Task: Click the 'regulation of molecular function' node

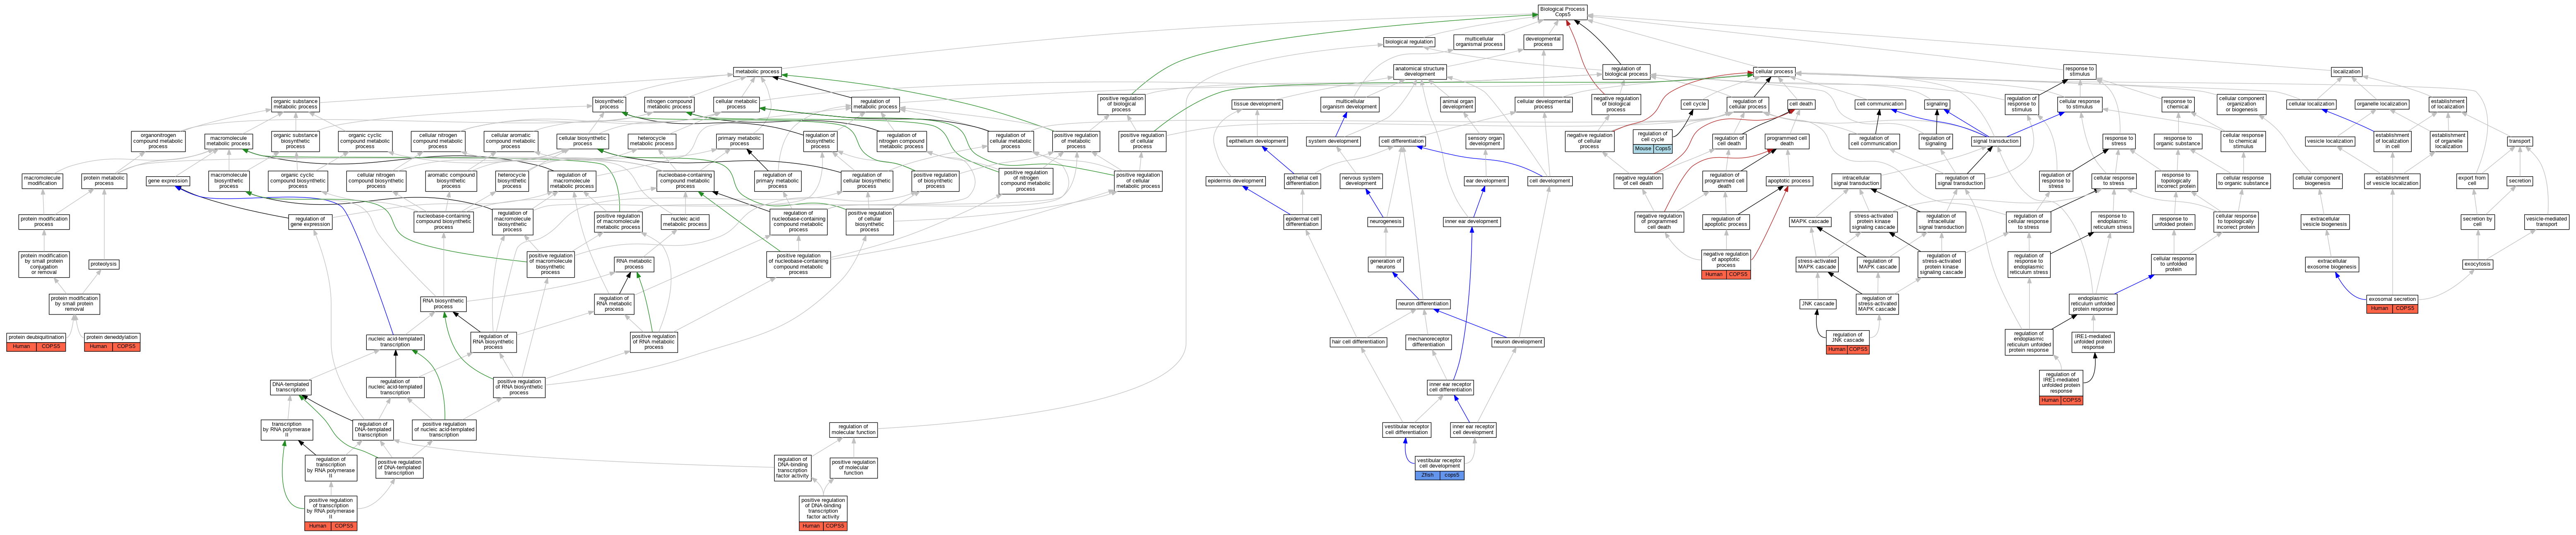Action: click(853, 430)
